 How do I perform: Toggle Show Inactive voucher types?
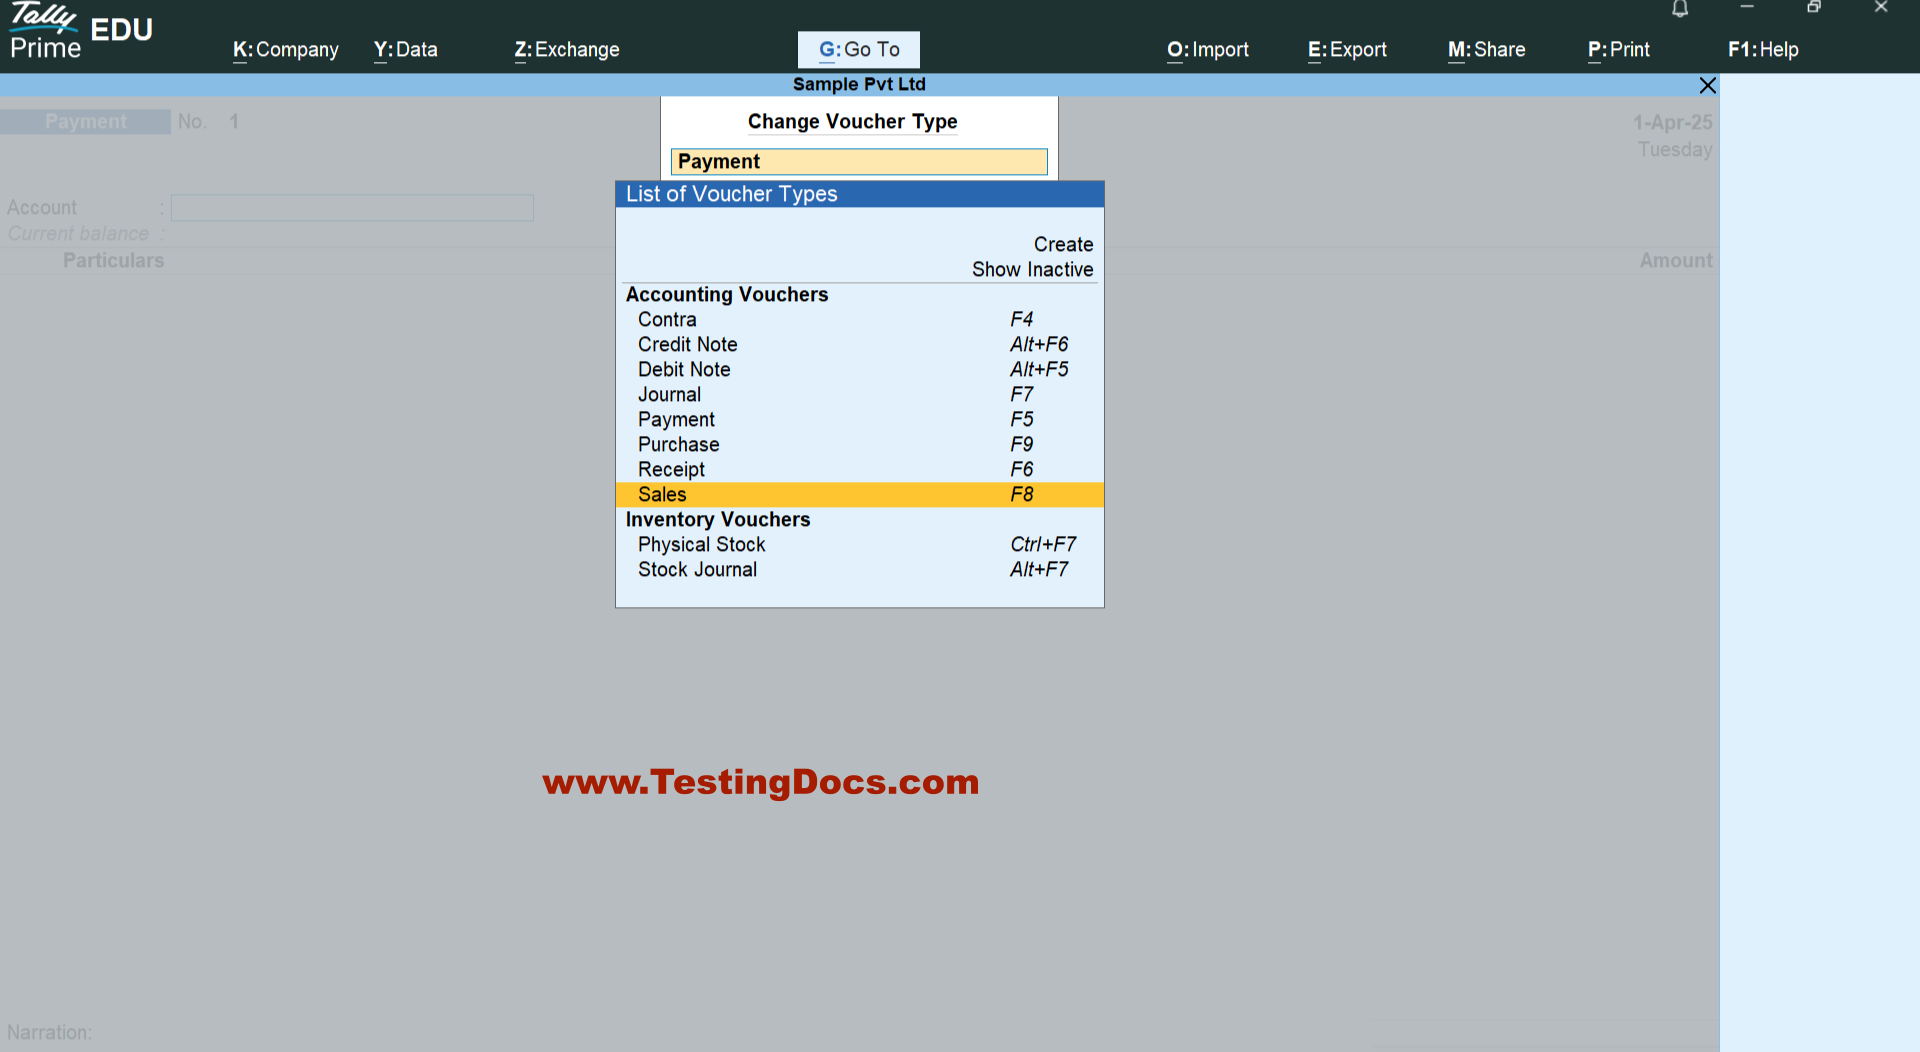[x=1032, y=270]
